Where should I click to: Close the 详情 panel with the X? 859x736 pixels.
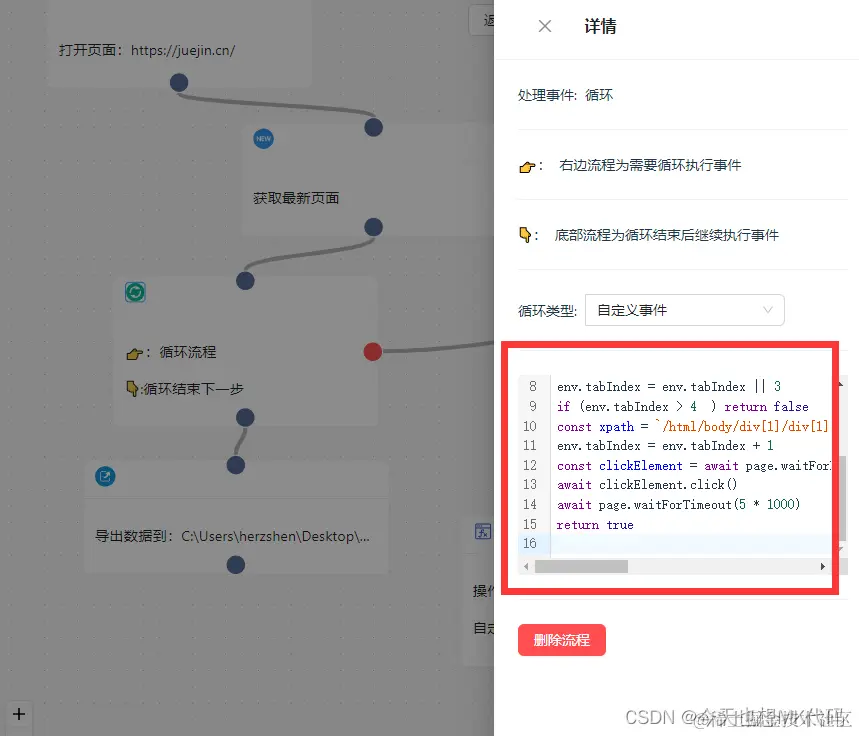(x=544, y=27)
